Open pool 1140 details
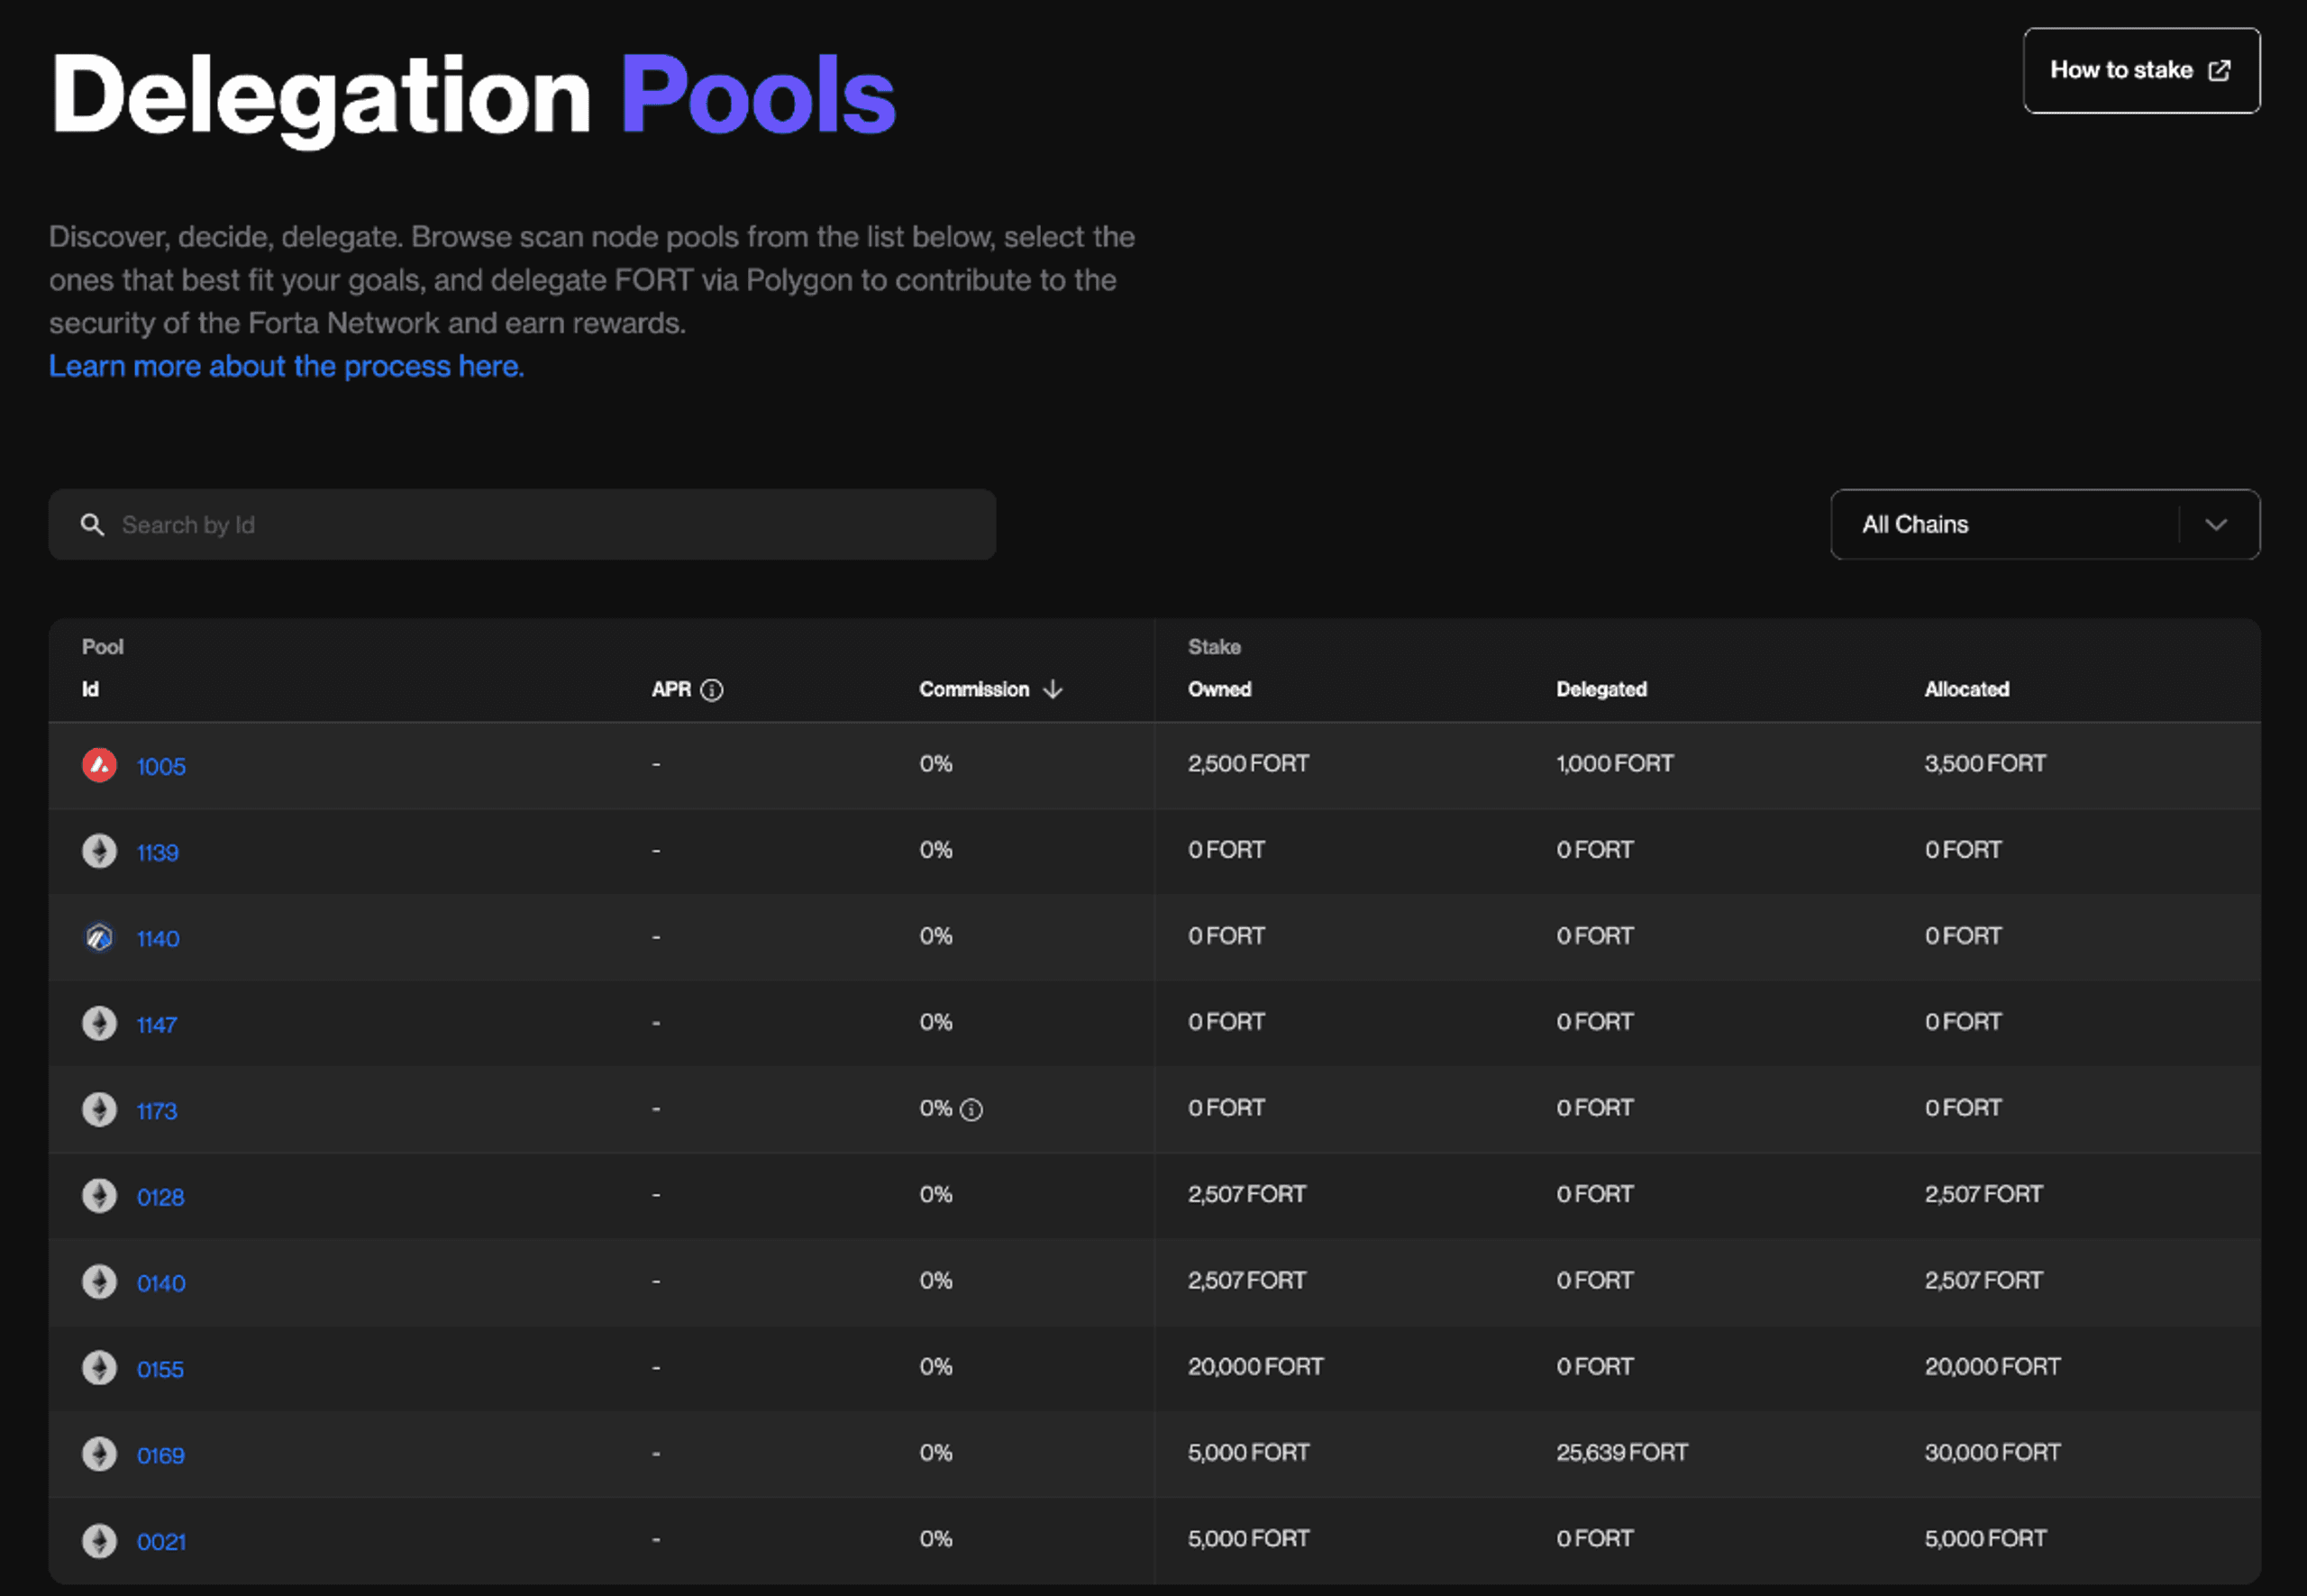The height and width of the screenshot is (1596, 2307). (158, 938)
